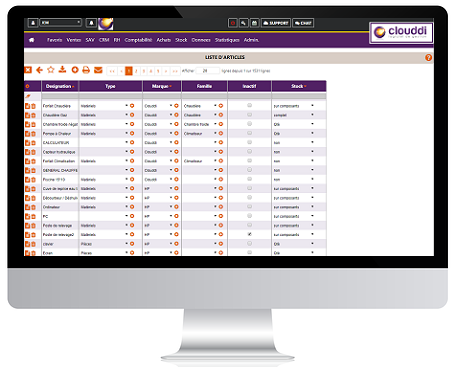
Task: Open the Comptabilité menu
Action: [138, 40]
